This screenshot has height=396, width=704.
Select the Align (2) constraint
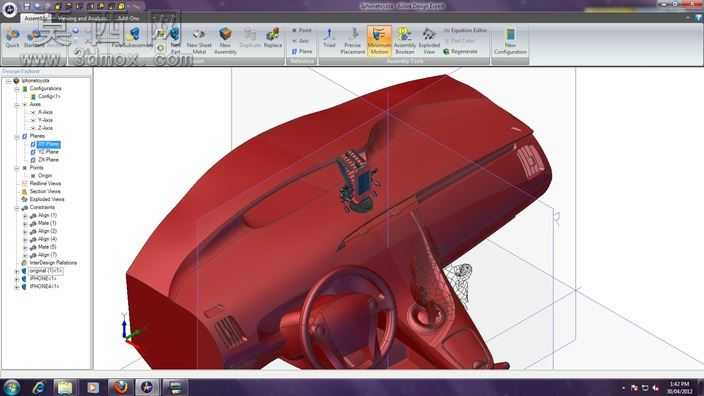click(x=47, y=231)
